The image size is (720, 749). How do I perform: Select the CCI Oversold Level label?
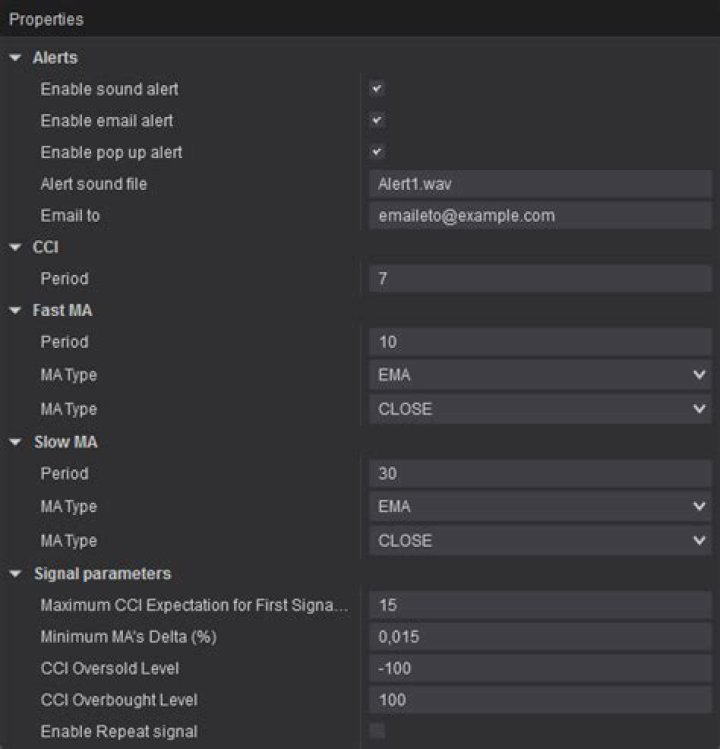tap(110, 668)
